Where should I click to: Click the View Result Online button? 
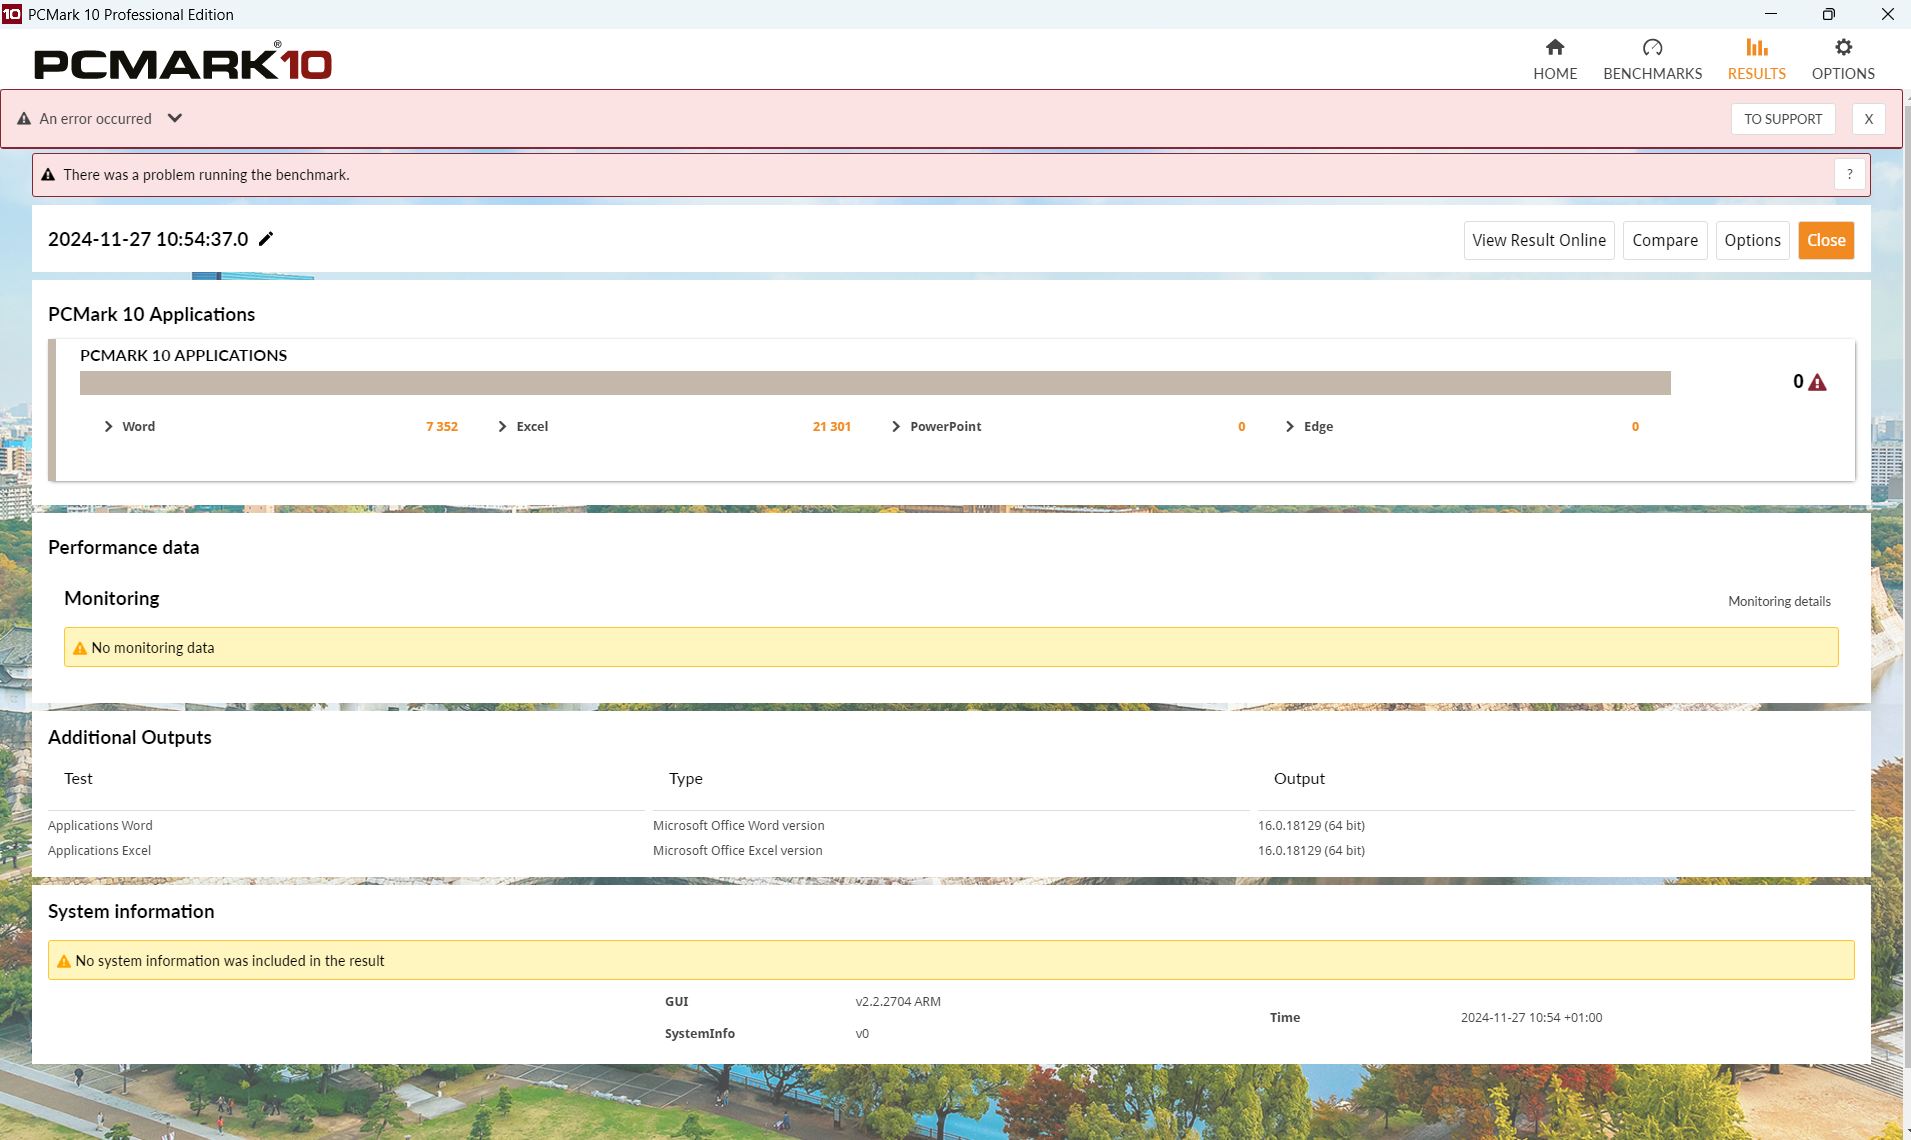(x=1538, y=241)
